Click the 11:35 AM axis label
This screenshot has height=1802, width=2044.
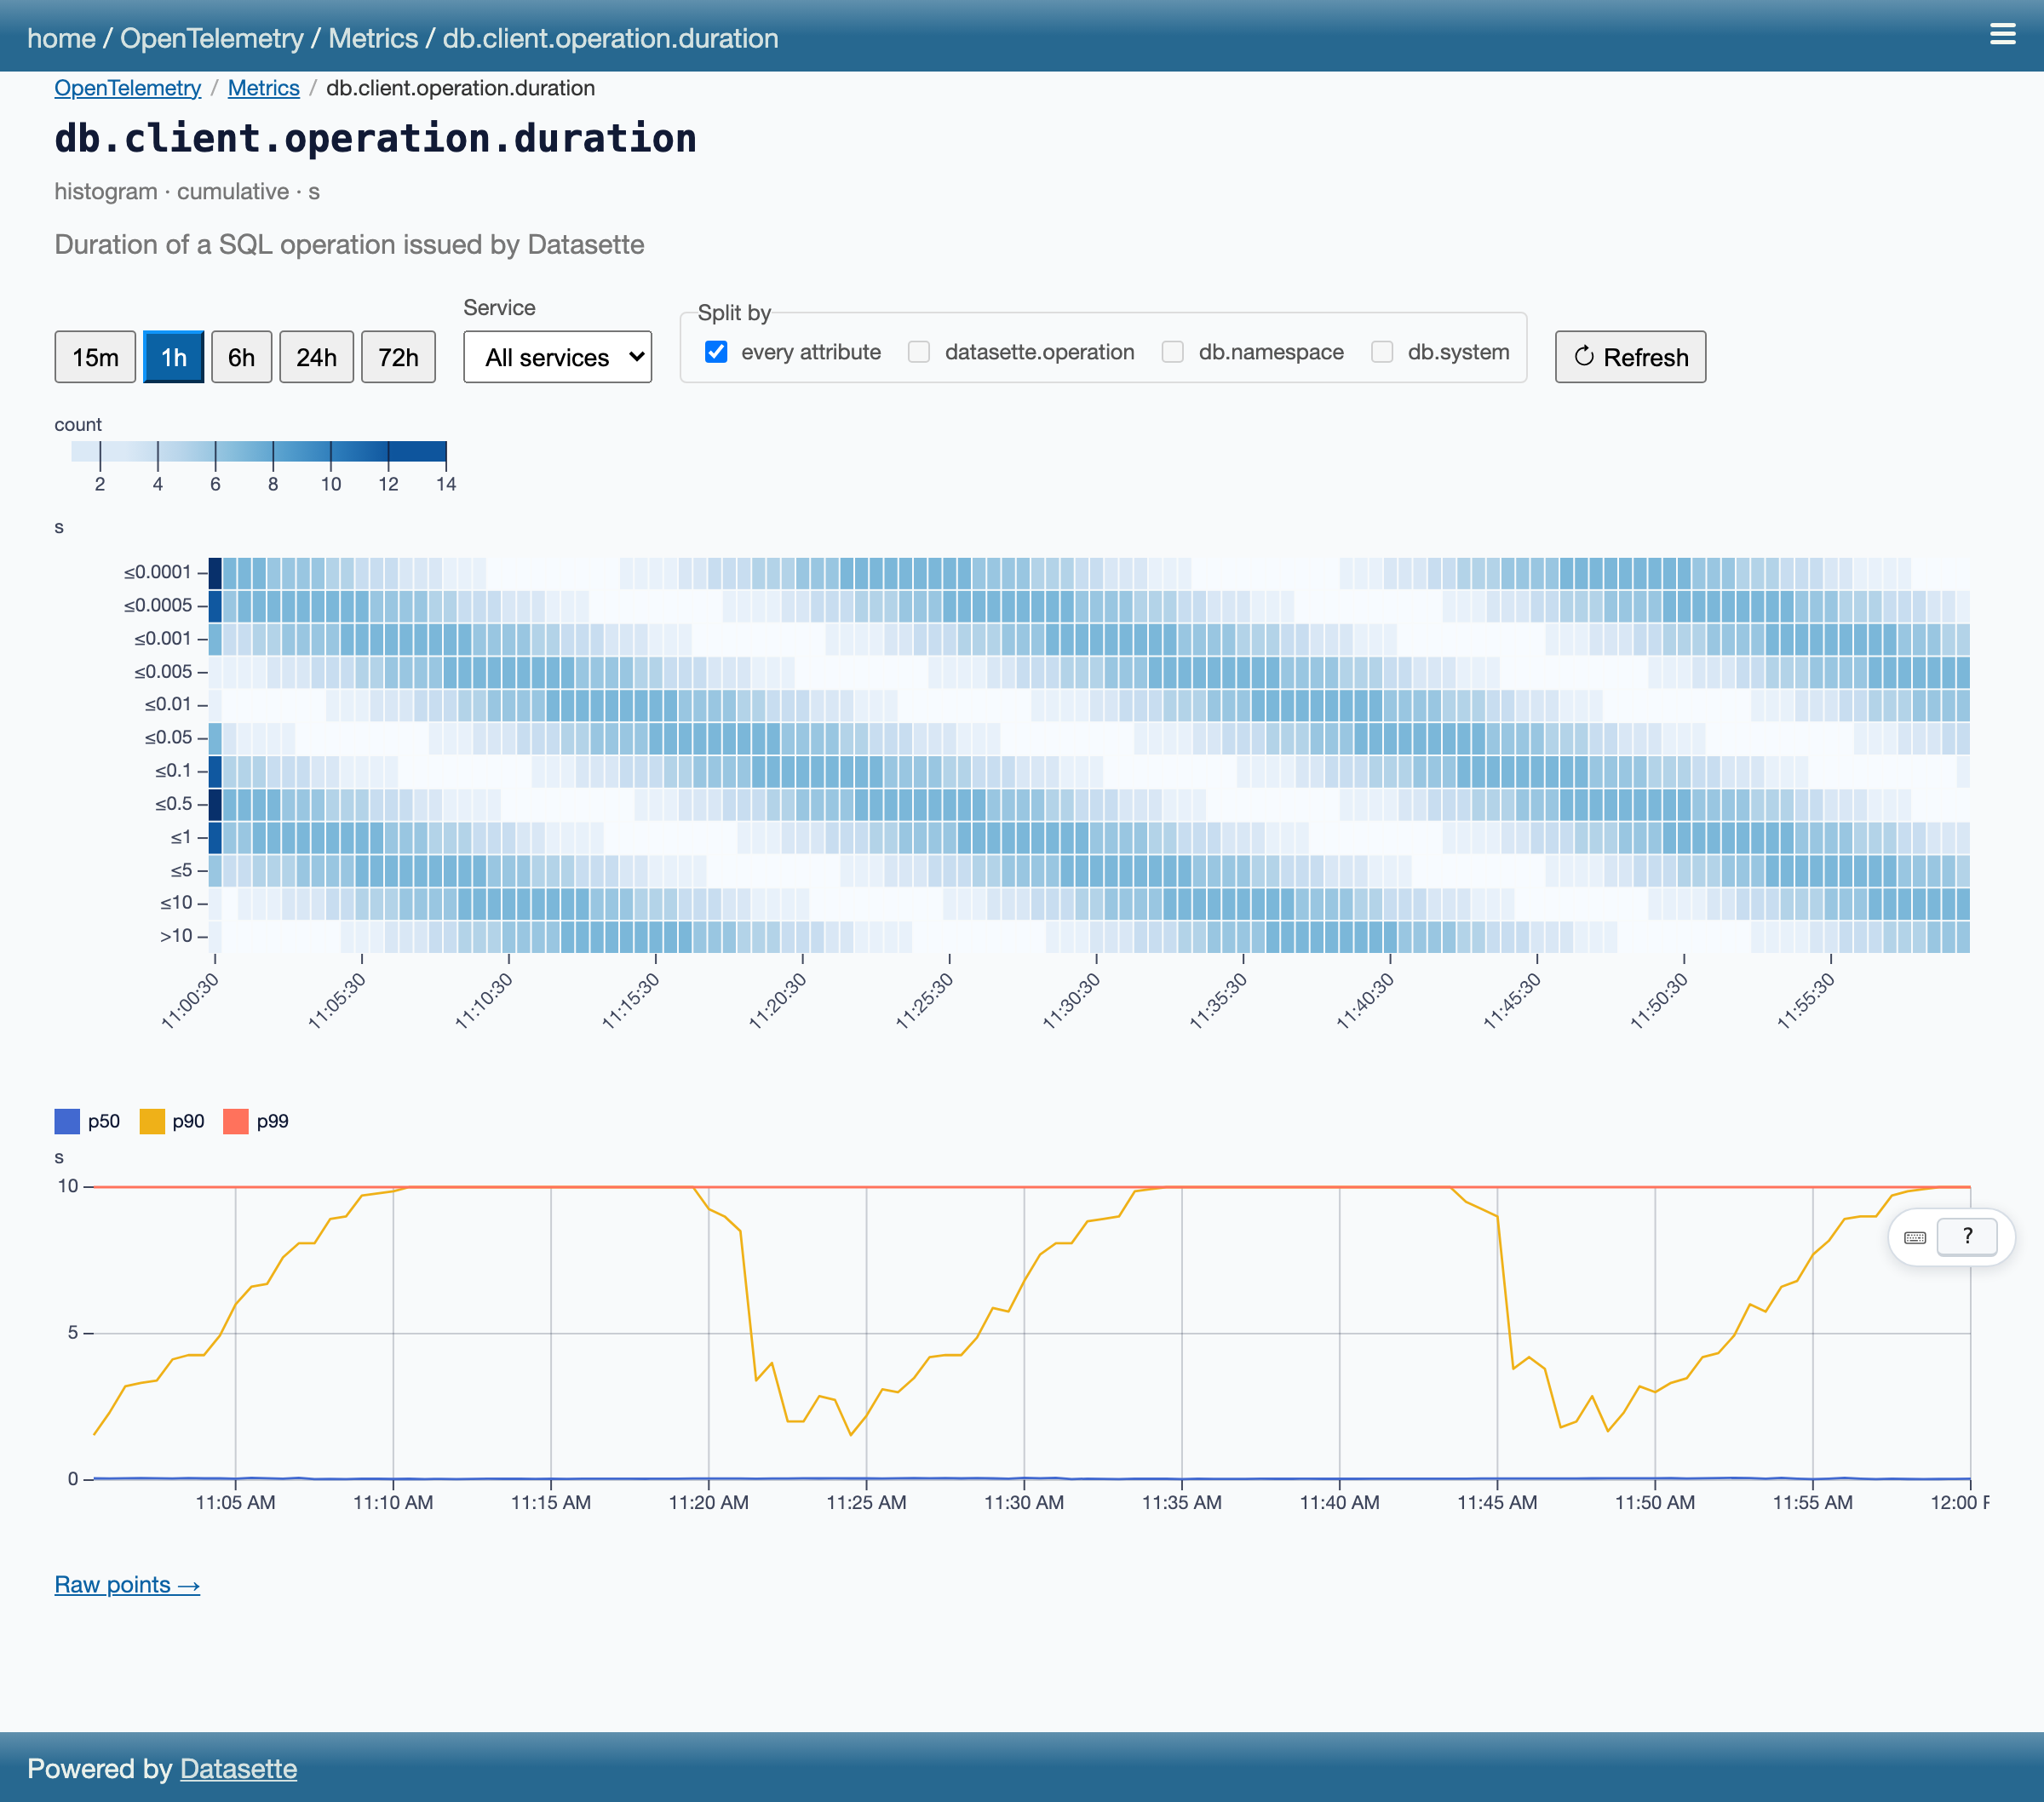[x=1181, y=1502]
